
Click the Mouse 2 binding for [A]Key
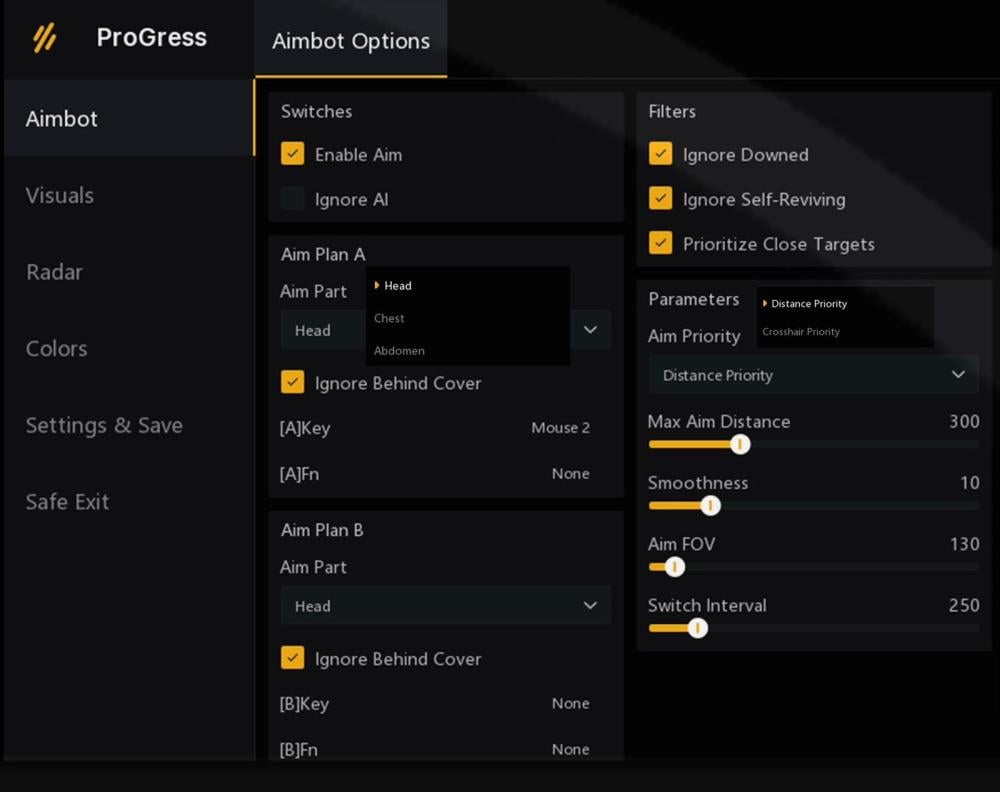click(560, 428)
